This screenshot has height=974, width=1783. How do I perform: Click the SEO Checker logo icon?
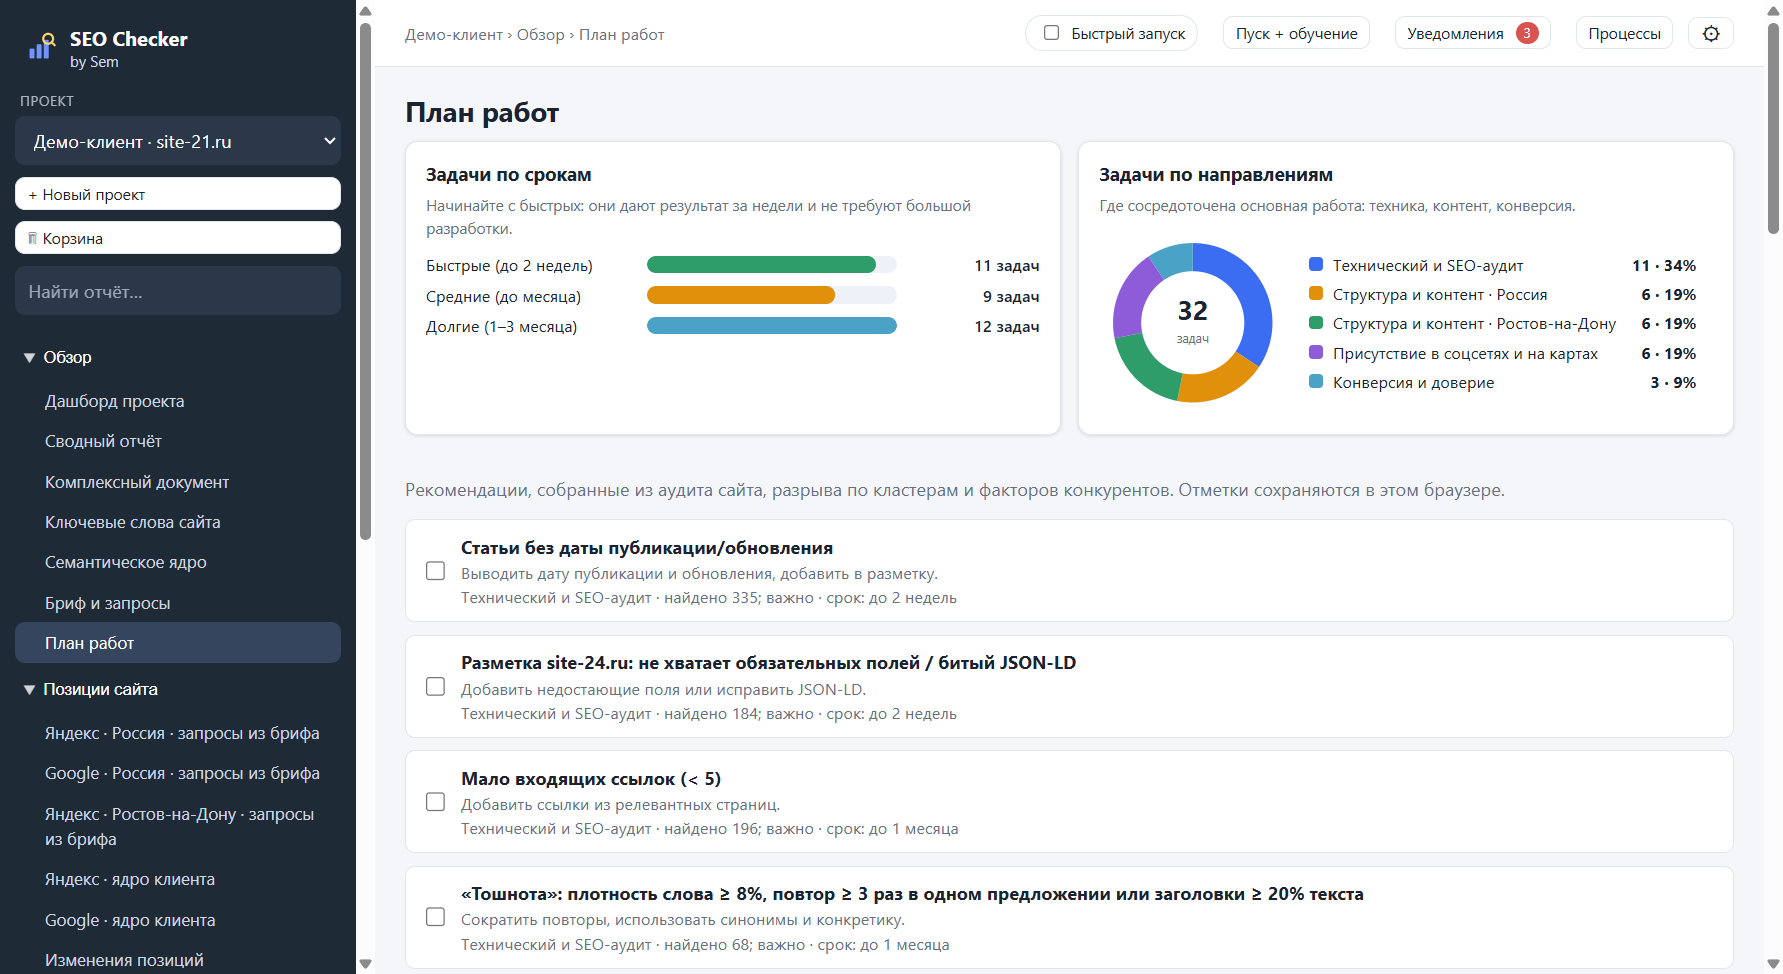[41, 47]
